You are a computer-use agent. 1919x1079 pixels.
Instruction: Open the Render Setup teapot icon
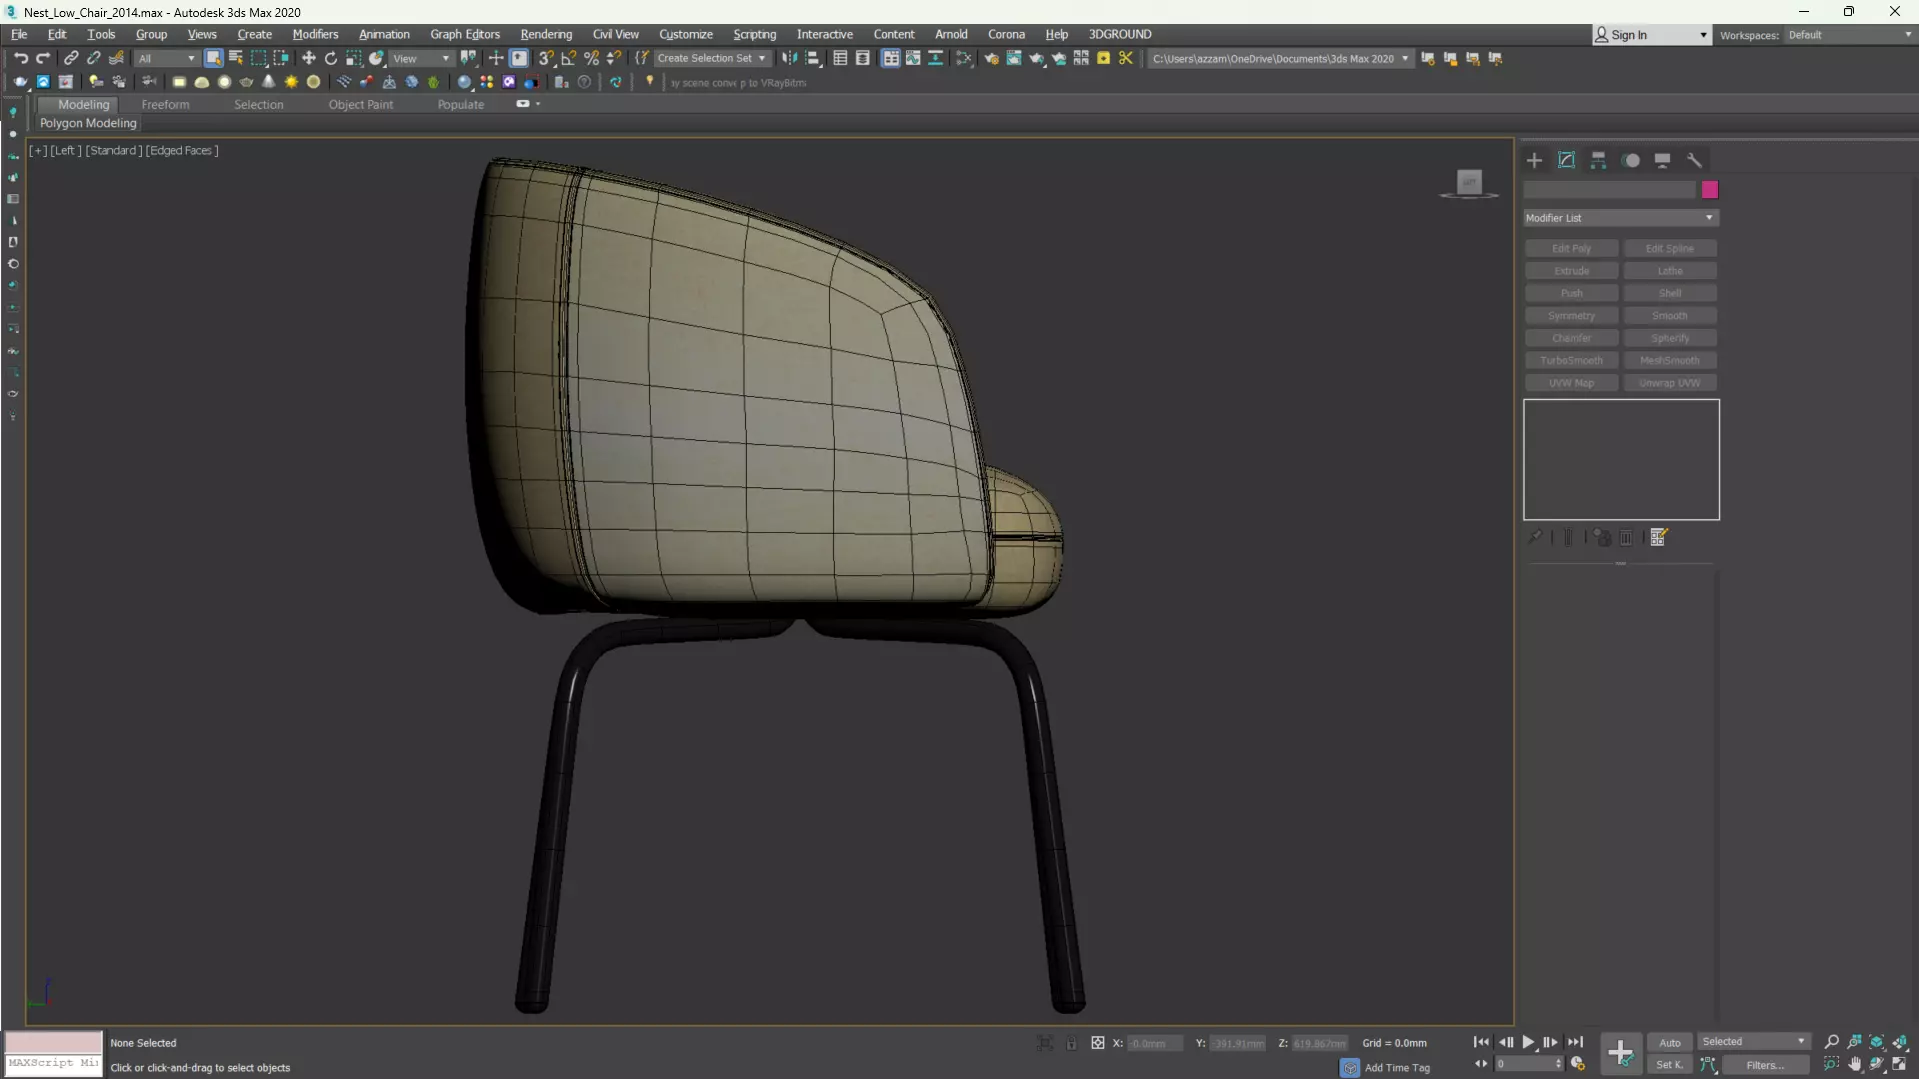tap(991, 58)
